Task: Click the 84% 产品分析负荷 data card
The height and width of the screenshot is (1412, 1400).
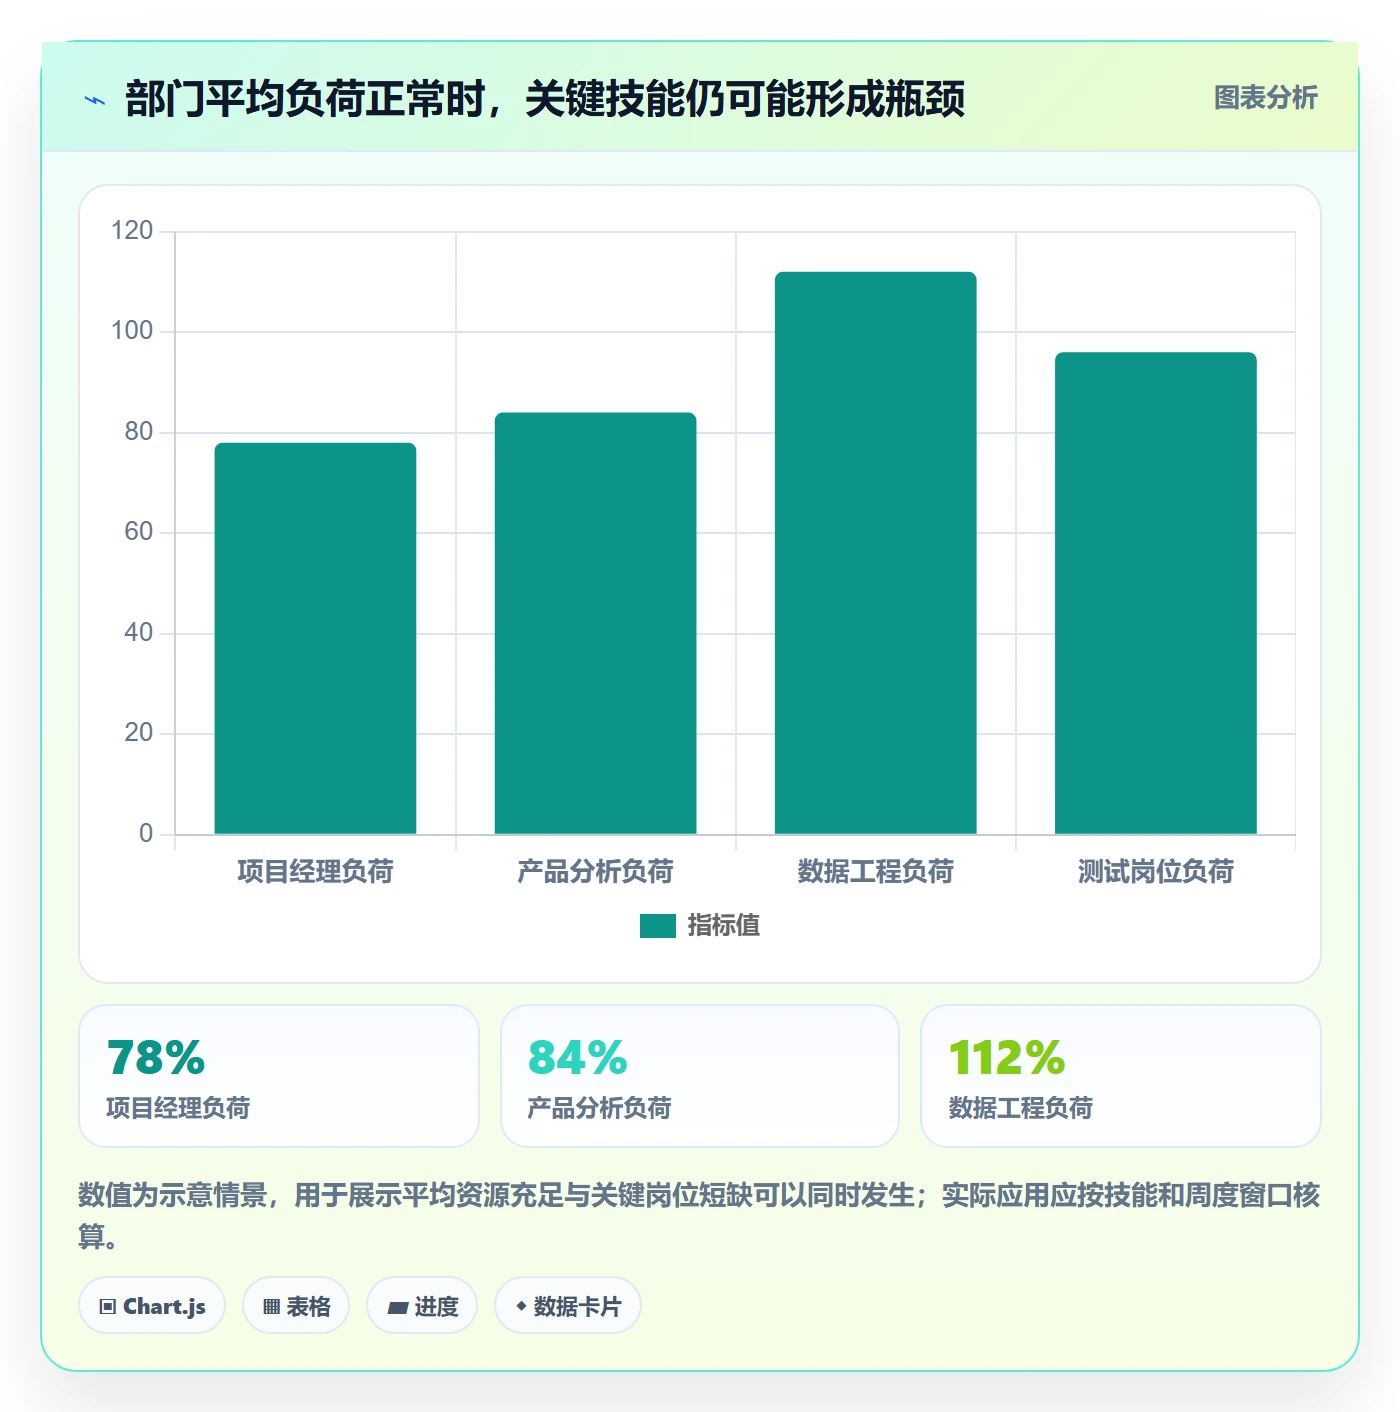Action: (700, 1076)
